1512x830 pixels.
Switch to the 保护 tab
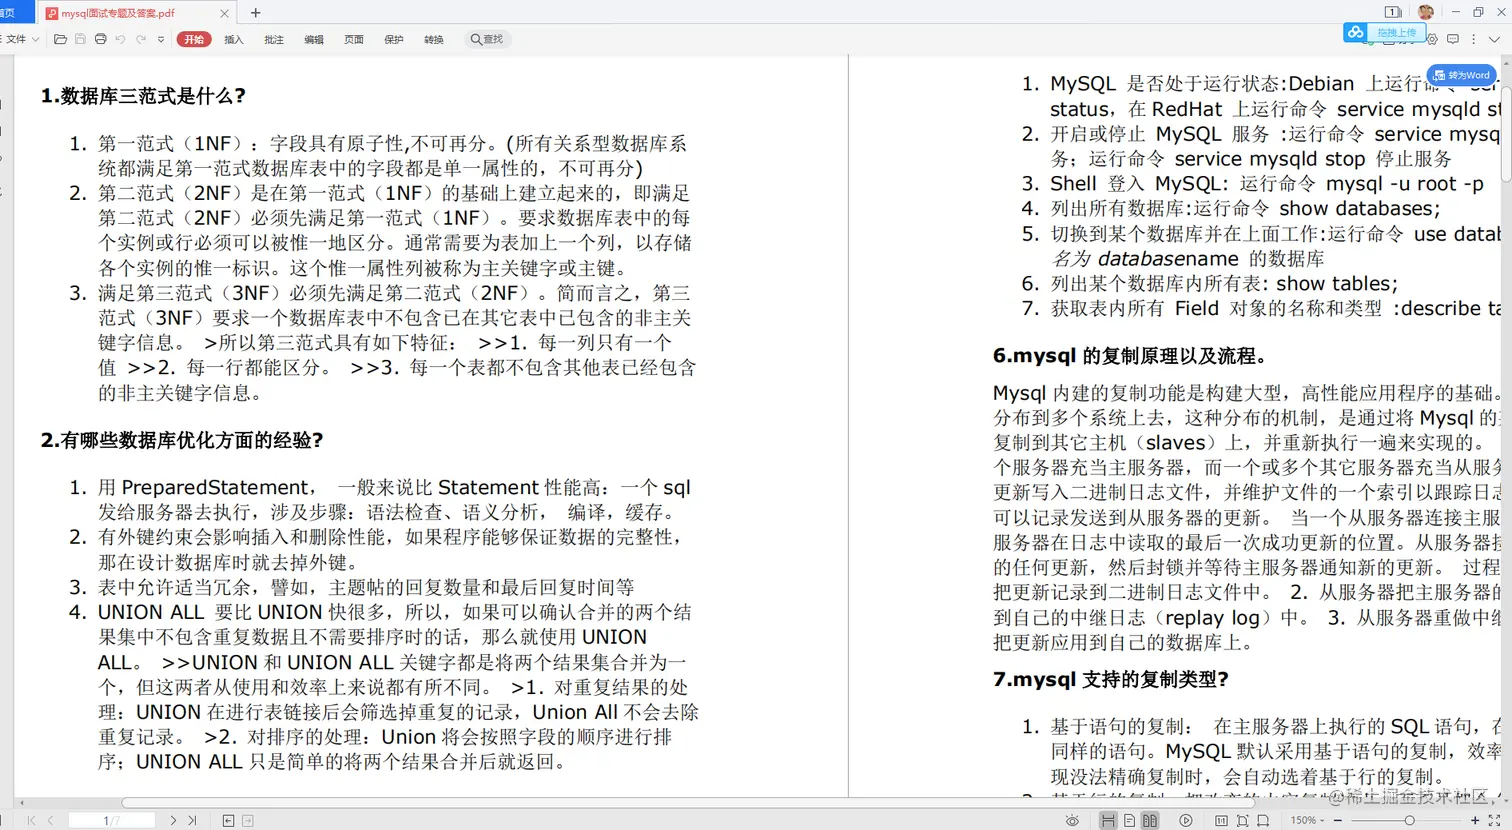394,39
